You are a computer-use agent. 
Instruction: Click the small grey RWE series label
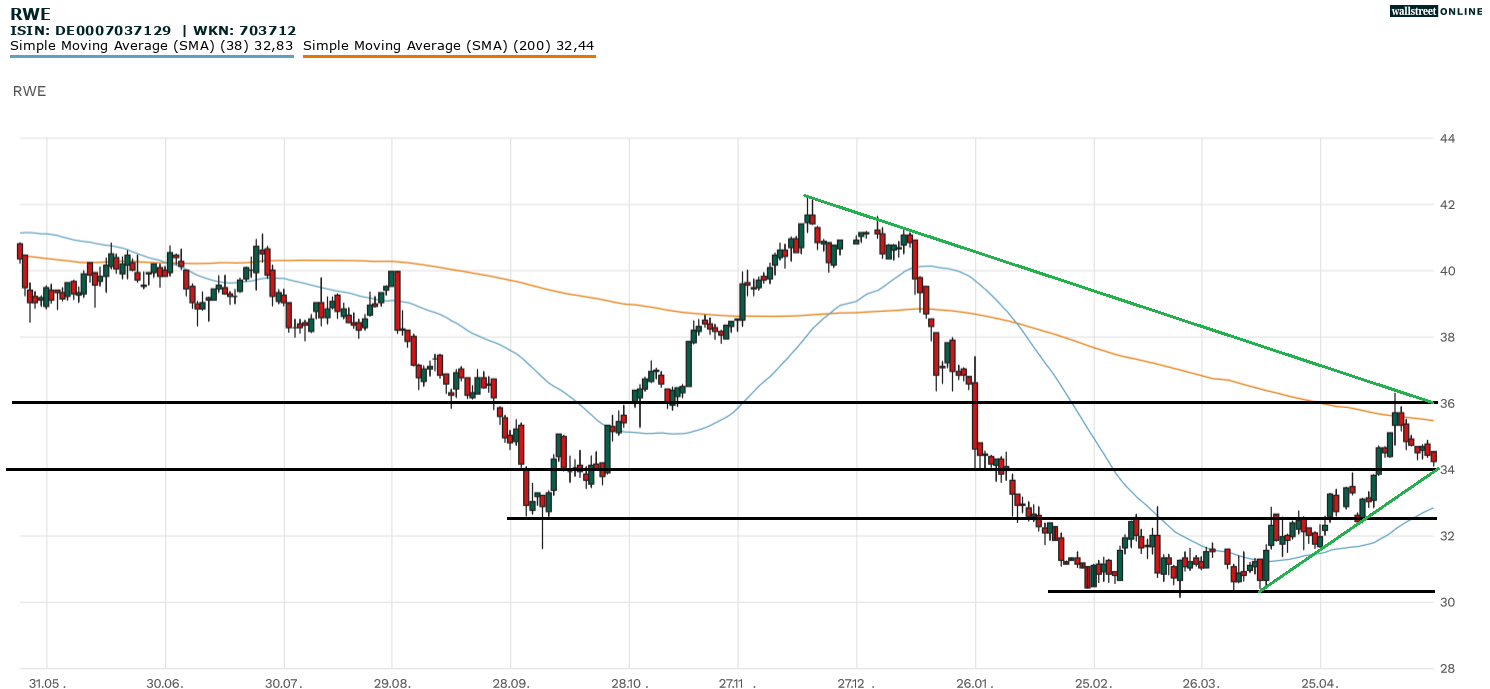pos(29,91)
